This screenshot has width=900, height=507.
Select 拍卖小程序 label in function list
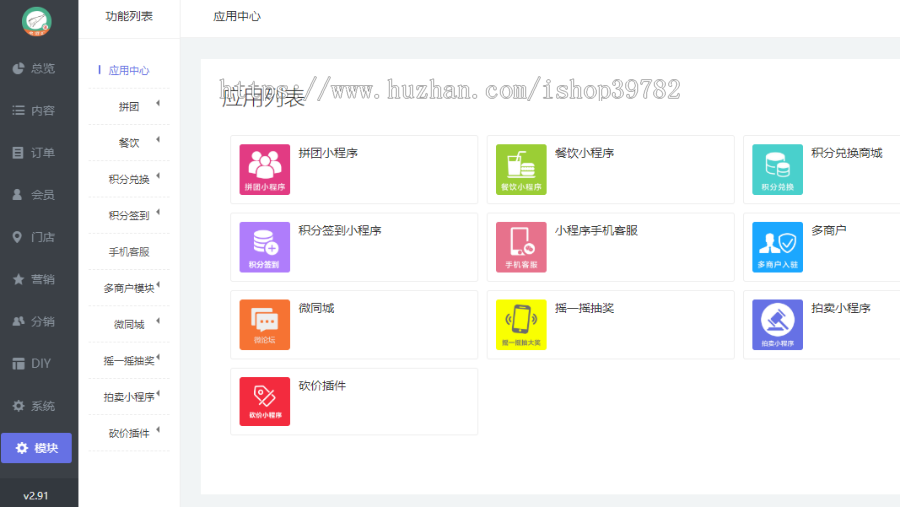point(129,397)
